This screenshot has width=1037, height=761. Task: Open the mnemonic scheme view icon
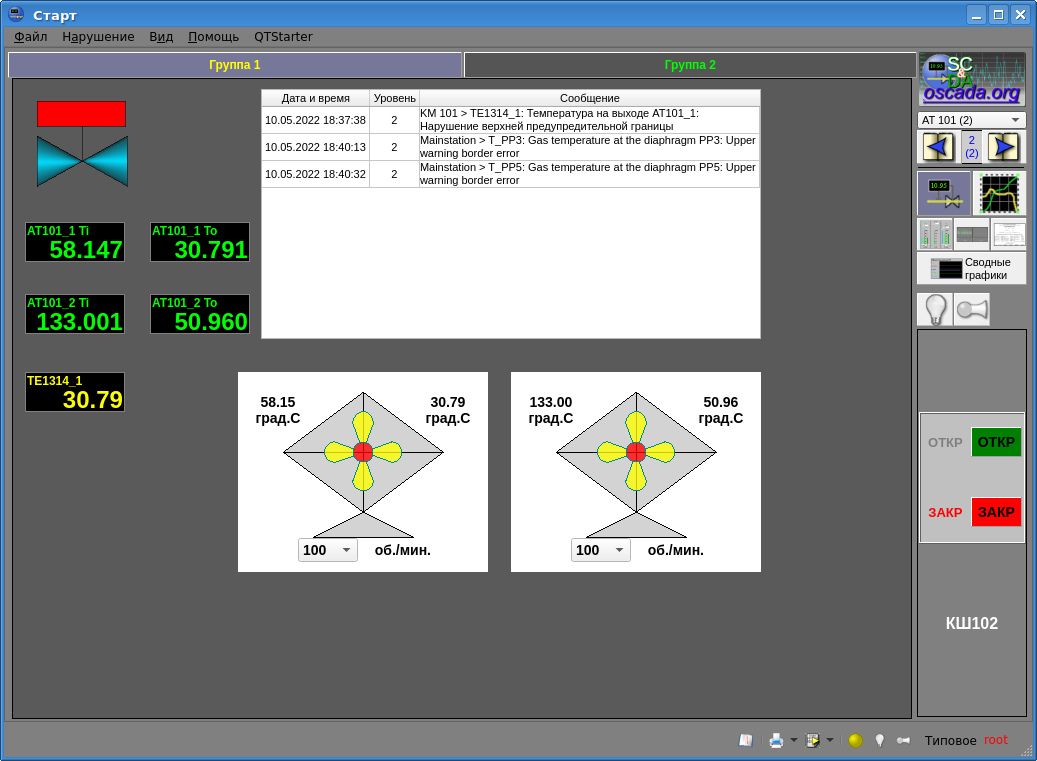click(x=944, y=194)
